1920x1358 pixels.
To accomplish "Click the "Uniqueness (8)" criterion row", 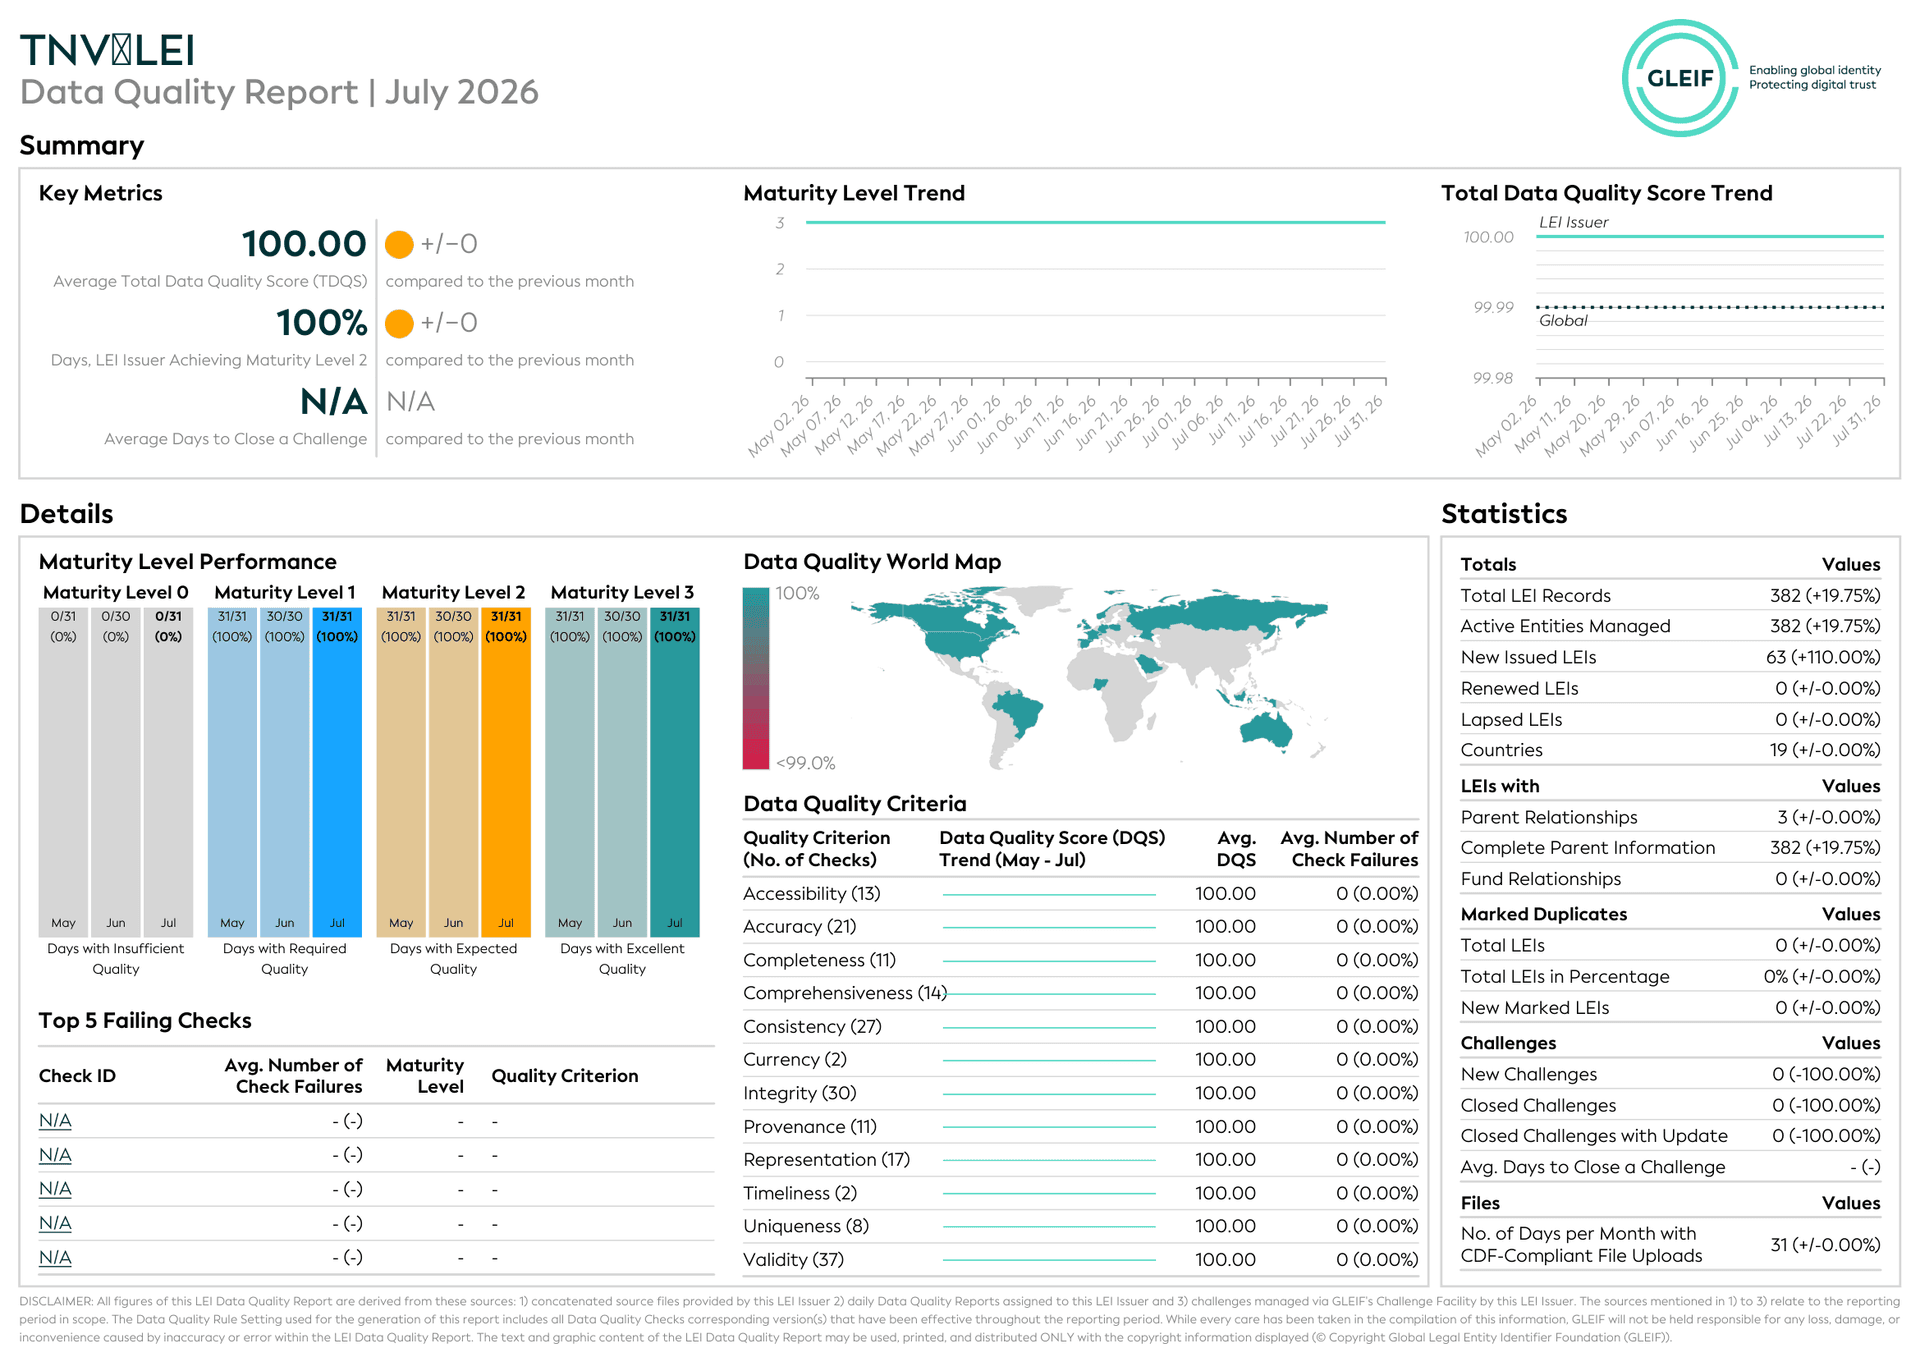I will tap(1080, 1226).
